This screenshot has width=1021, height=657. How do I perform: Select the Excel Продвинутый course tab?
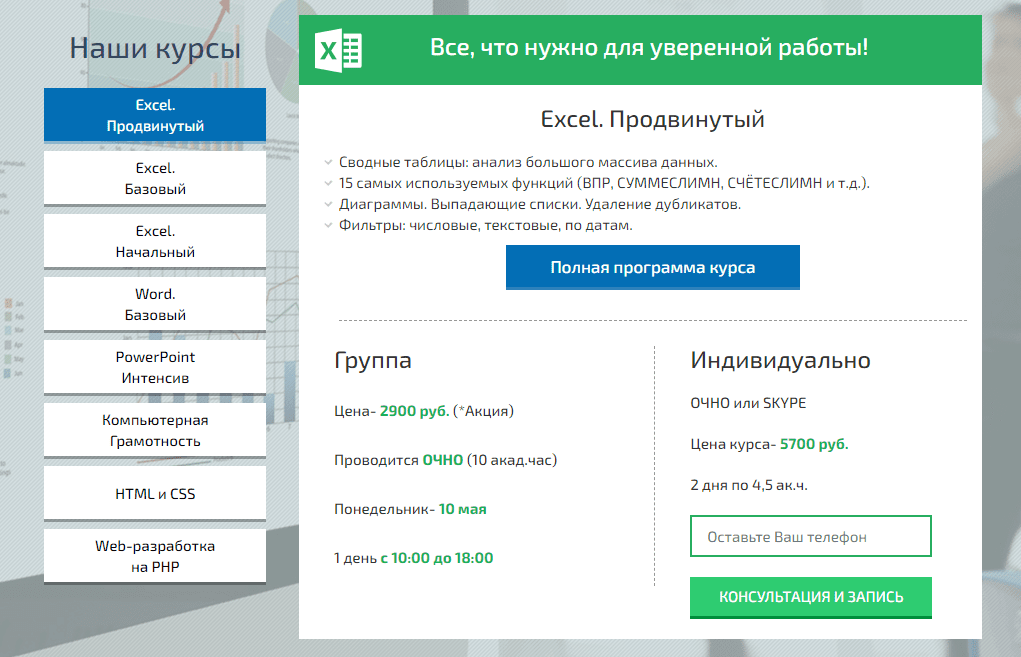coord(155,115)
